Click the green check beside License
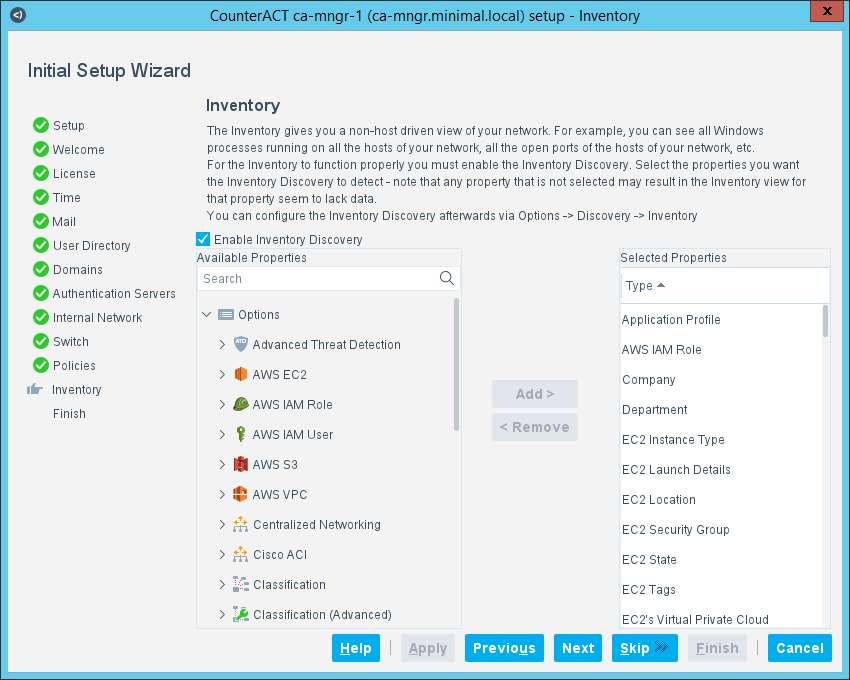The height and width of the screenshot is (680, 850). [41, 173]
